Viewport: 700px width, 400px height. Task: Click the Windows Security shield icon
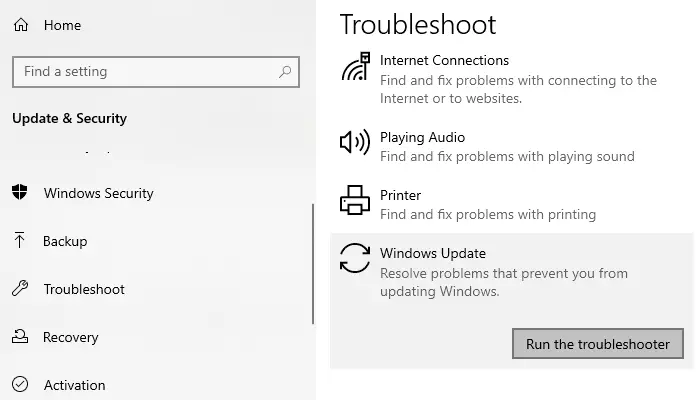[20, 193]
